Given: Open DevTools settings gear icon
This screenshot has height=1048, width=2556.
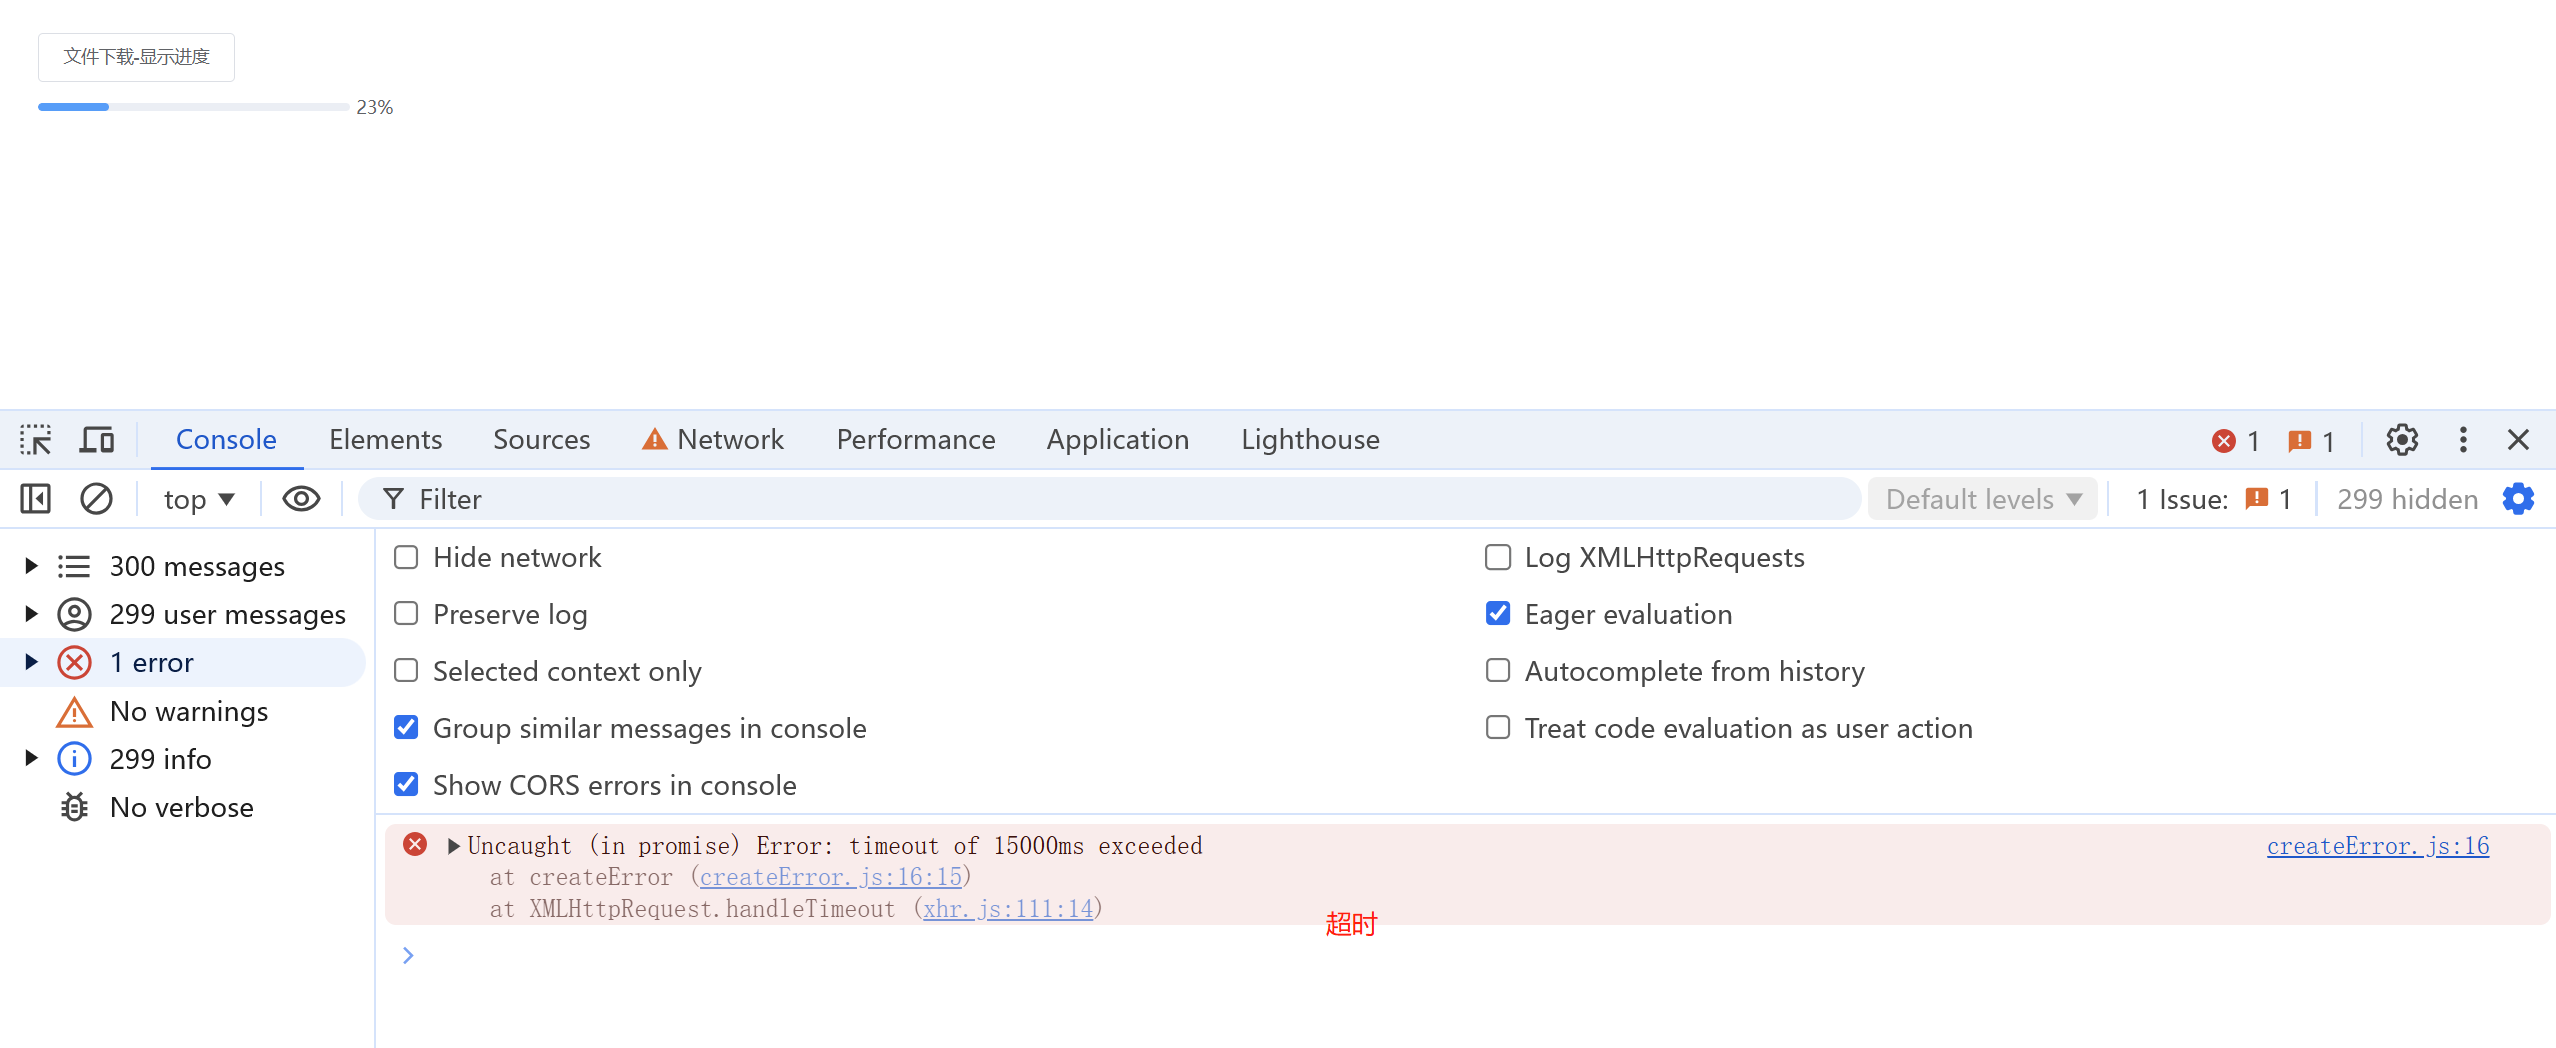Looking at the screenshot, I should [2401, 440].
